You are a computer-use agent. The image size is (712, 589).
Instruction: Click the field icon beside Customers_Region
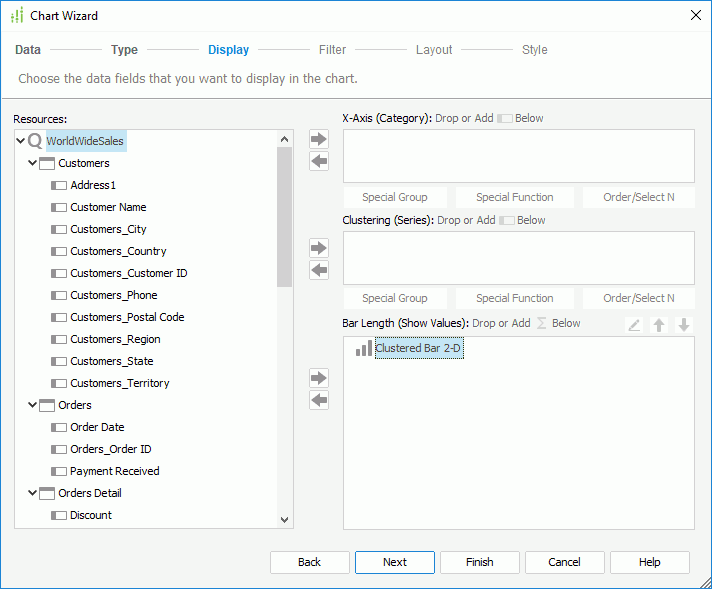59,339
